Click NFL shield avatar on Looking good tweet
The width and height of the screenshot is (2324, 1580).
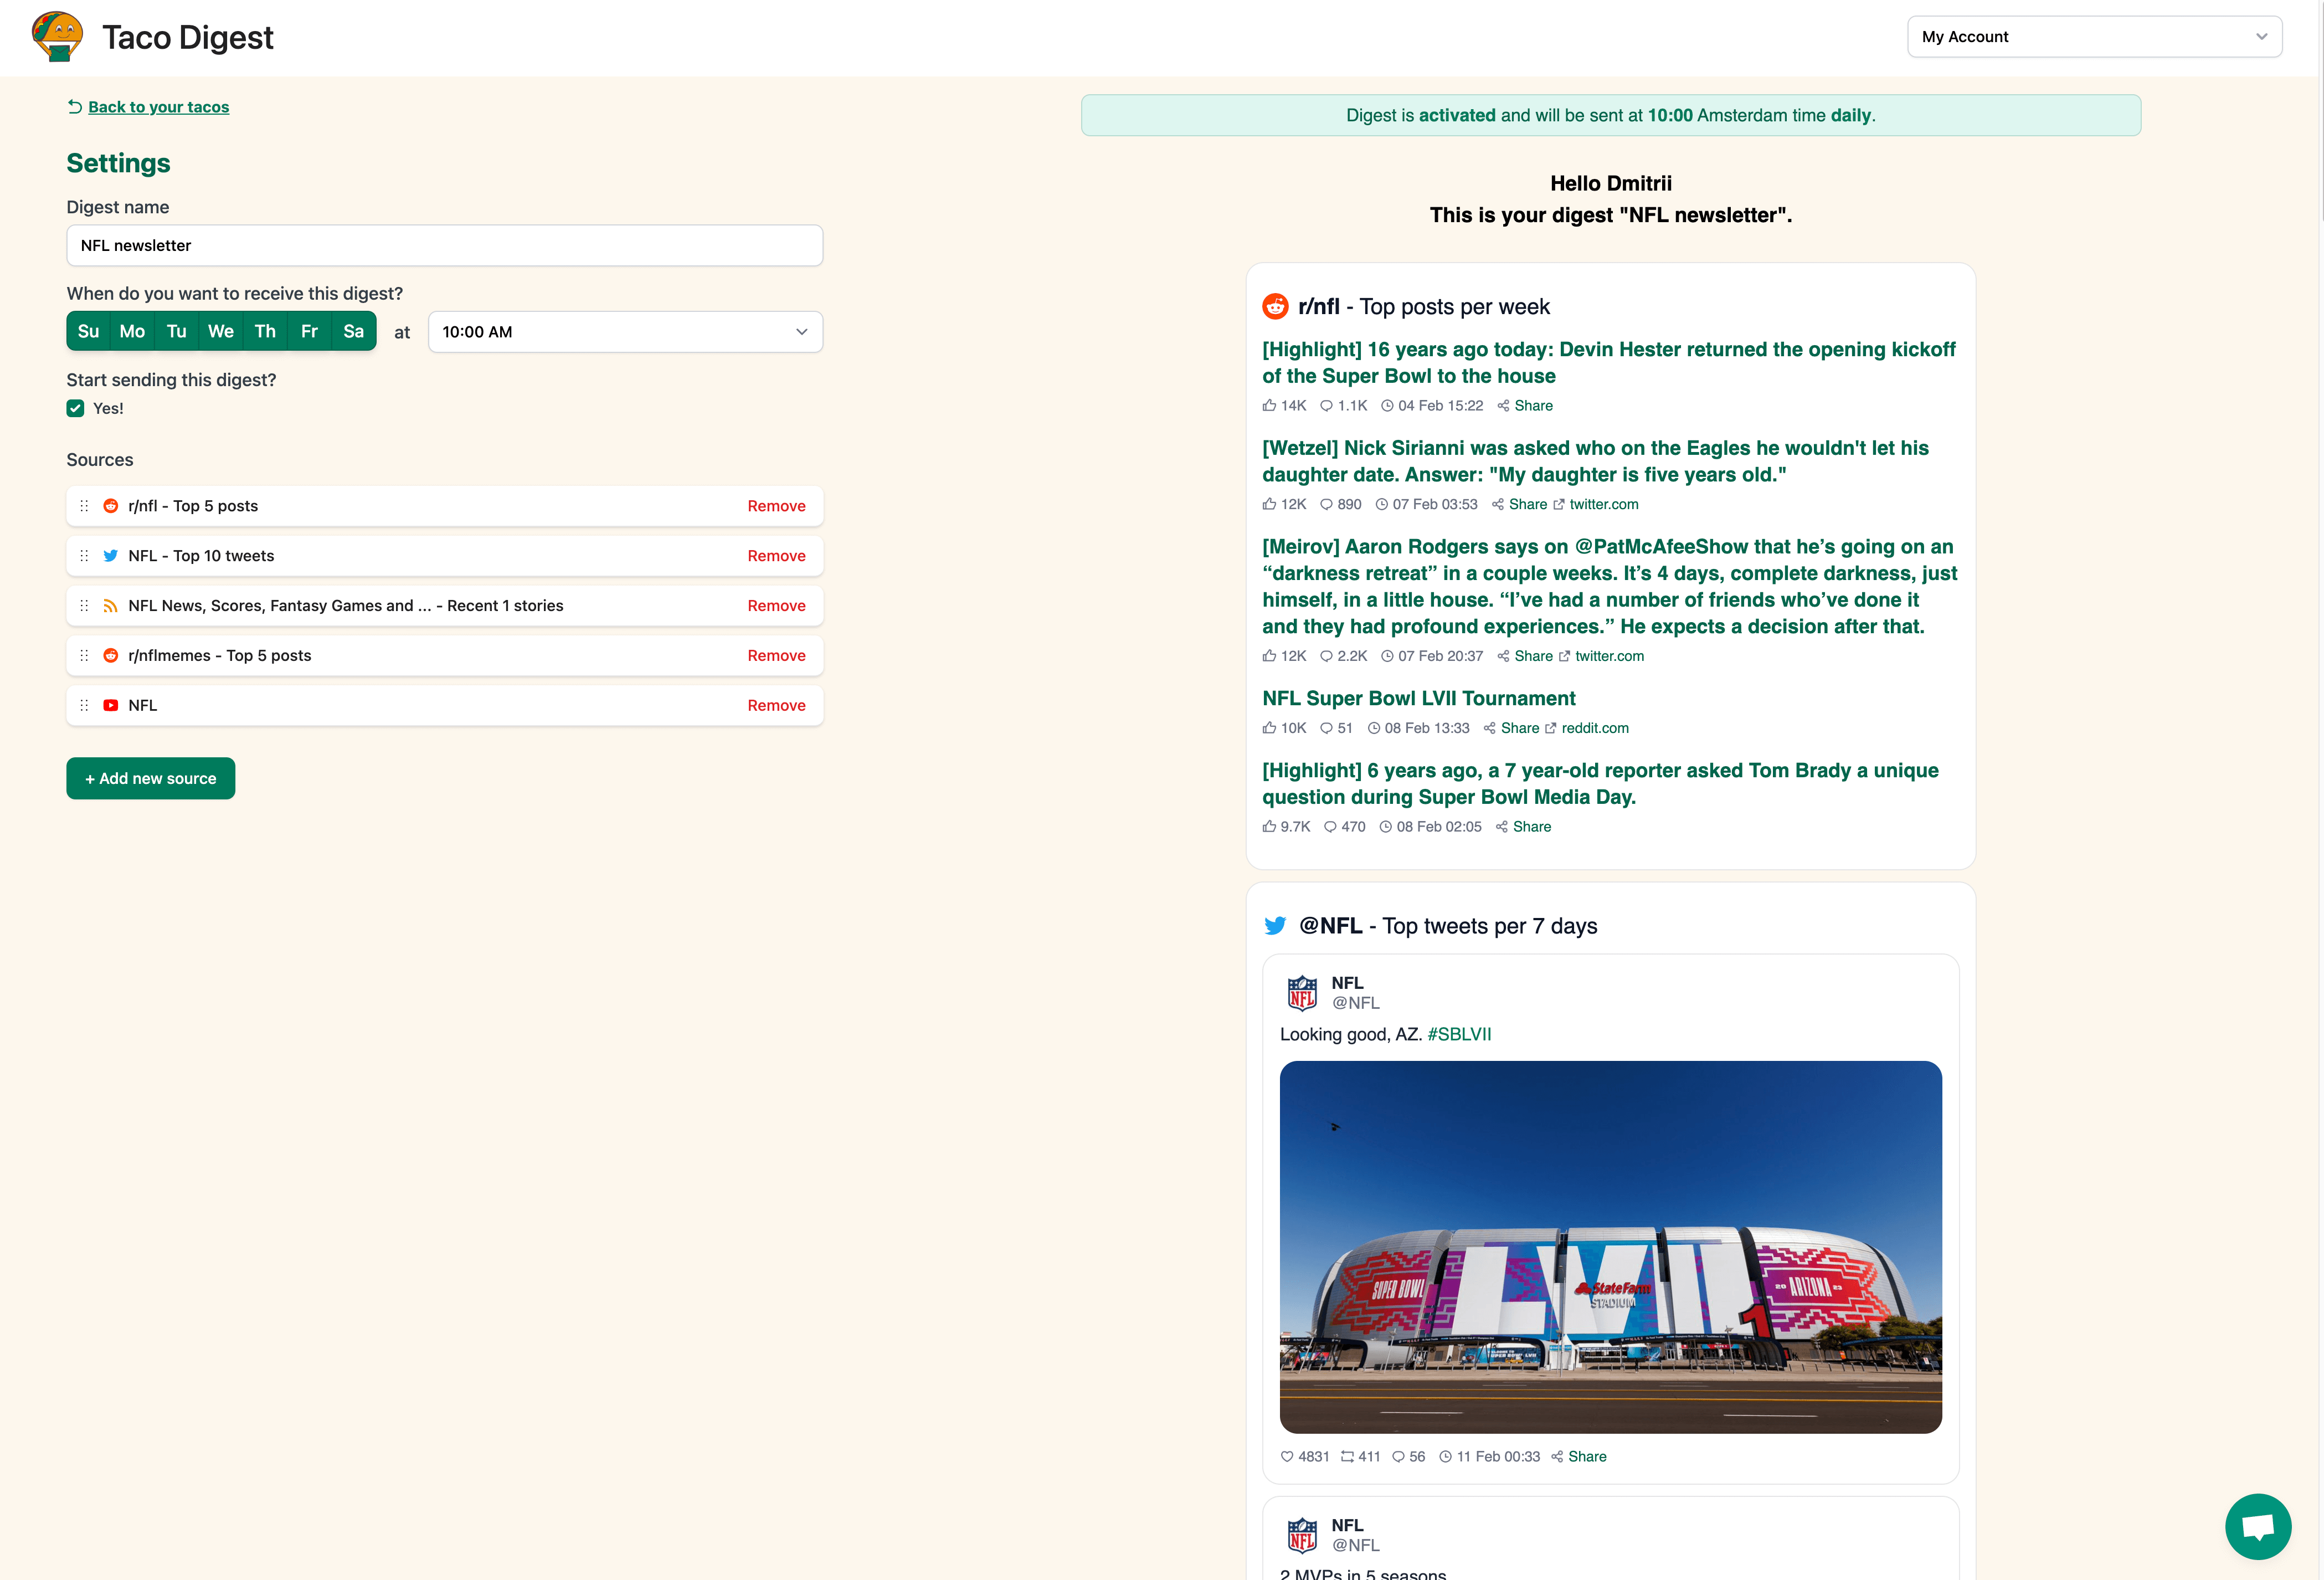coord(1302,993)
